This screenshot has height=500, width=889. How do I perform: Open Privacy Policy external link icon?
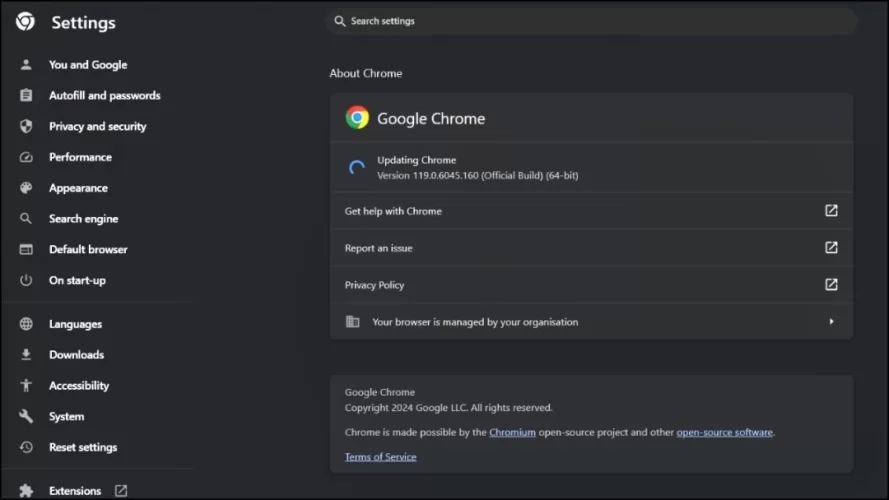(x=830, y=285)
